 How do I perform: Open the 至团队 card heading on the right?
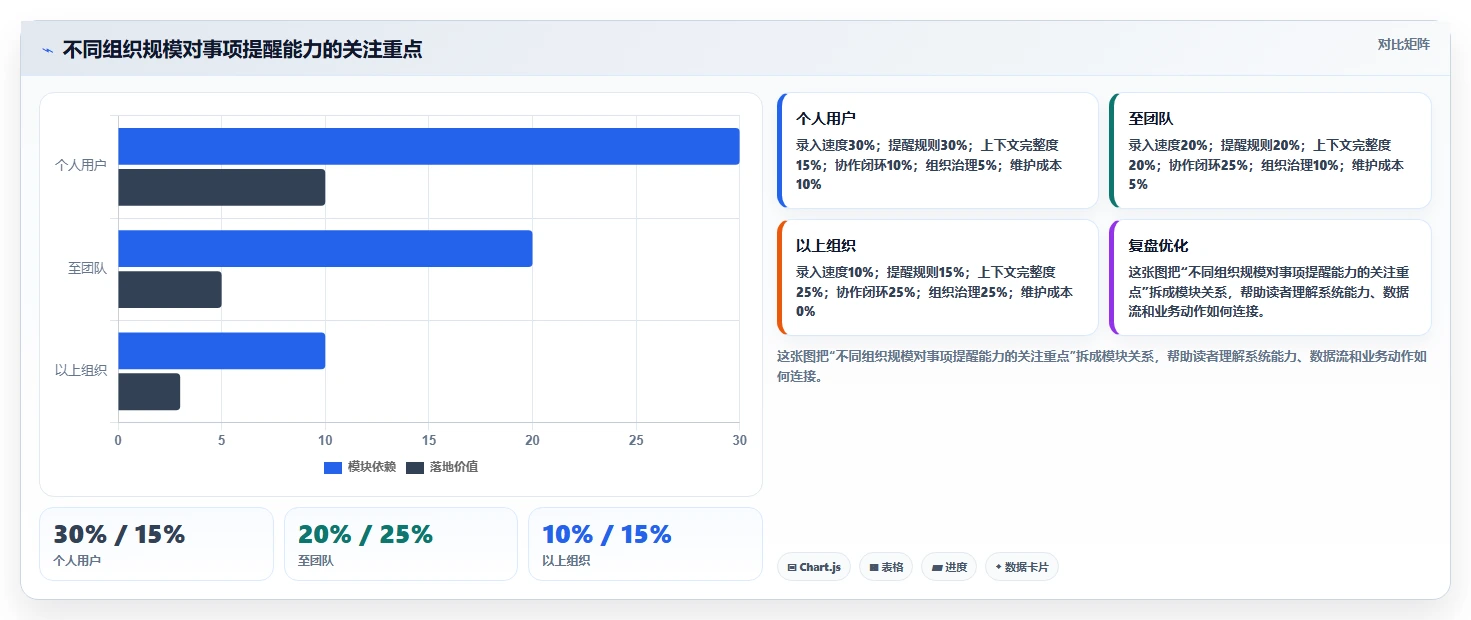tap(1151, 118)
